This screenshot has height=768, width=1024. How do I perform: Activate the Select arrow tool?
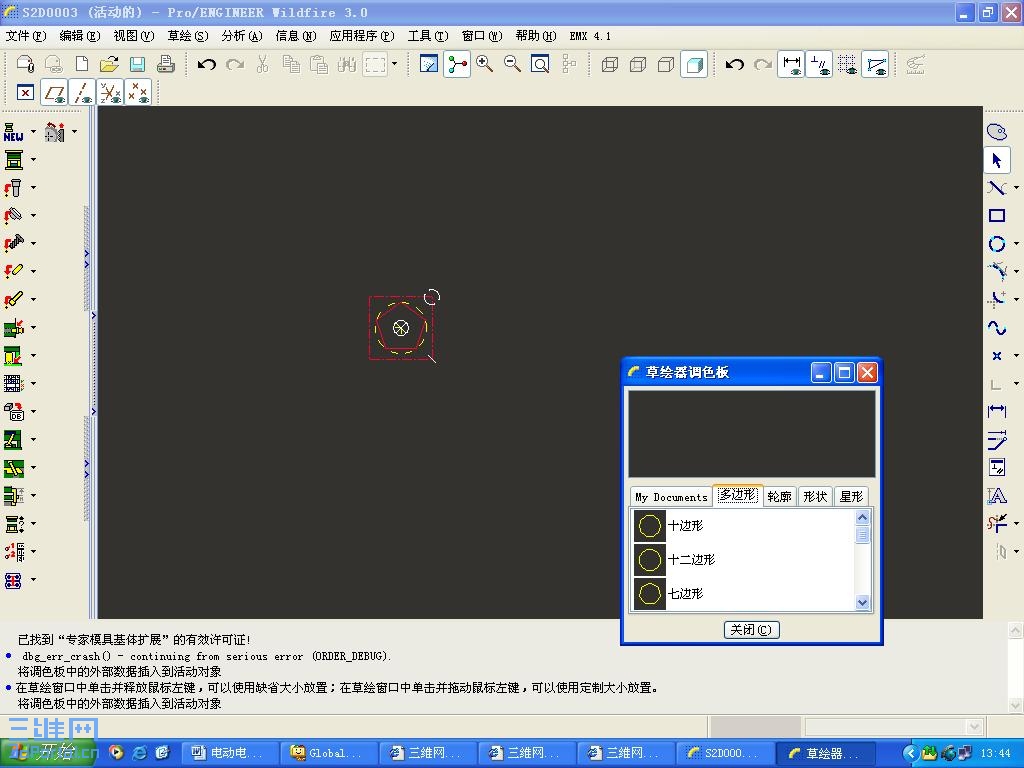pyautogui.click(x=997, y=160)
